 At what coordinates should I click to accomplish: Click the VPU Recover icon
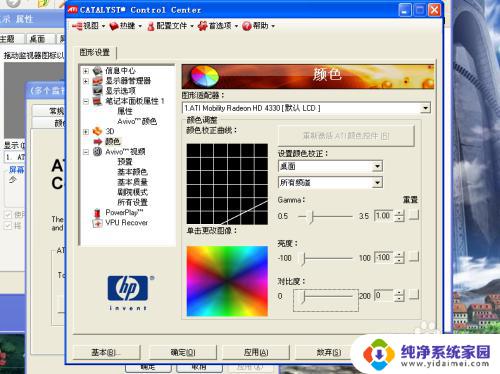(97, 223)
